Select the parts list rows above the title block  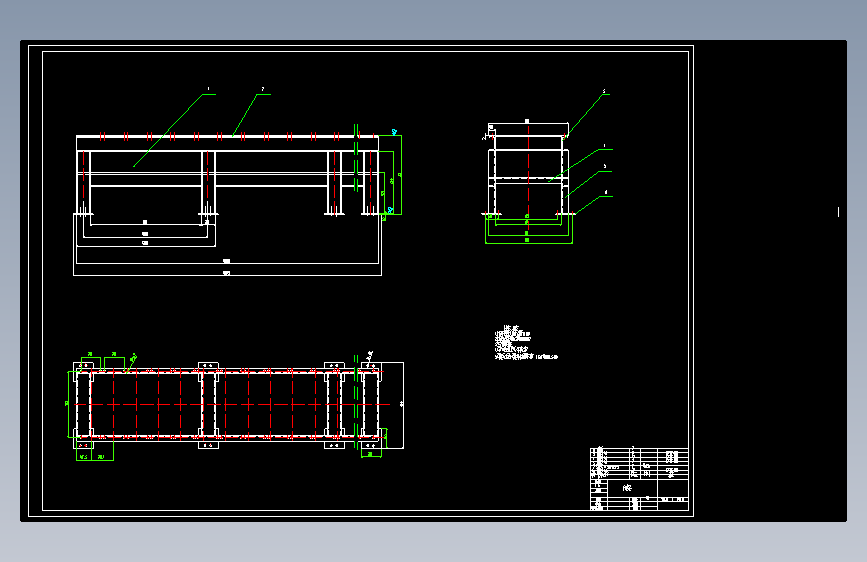639,464
